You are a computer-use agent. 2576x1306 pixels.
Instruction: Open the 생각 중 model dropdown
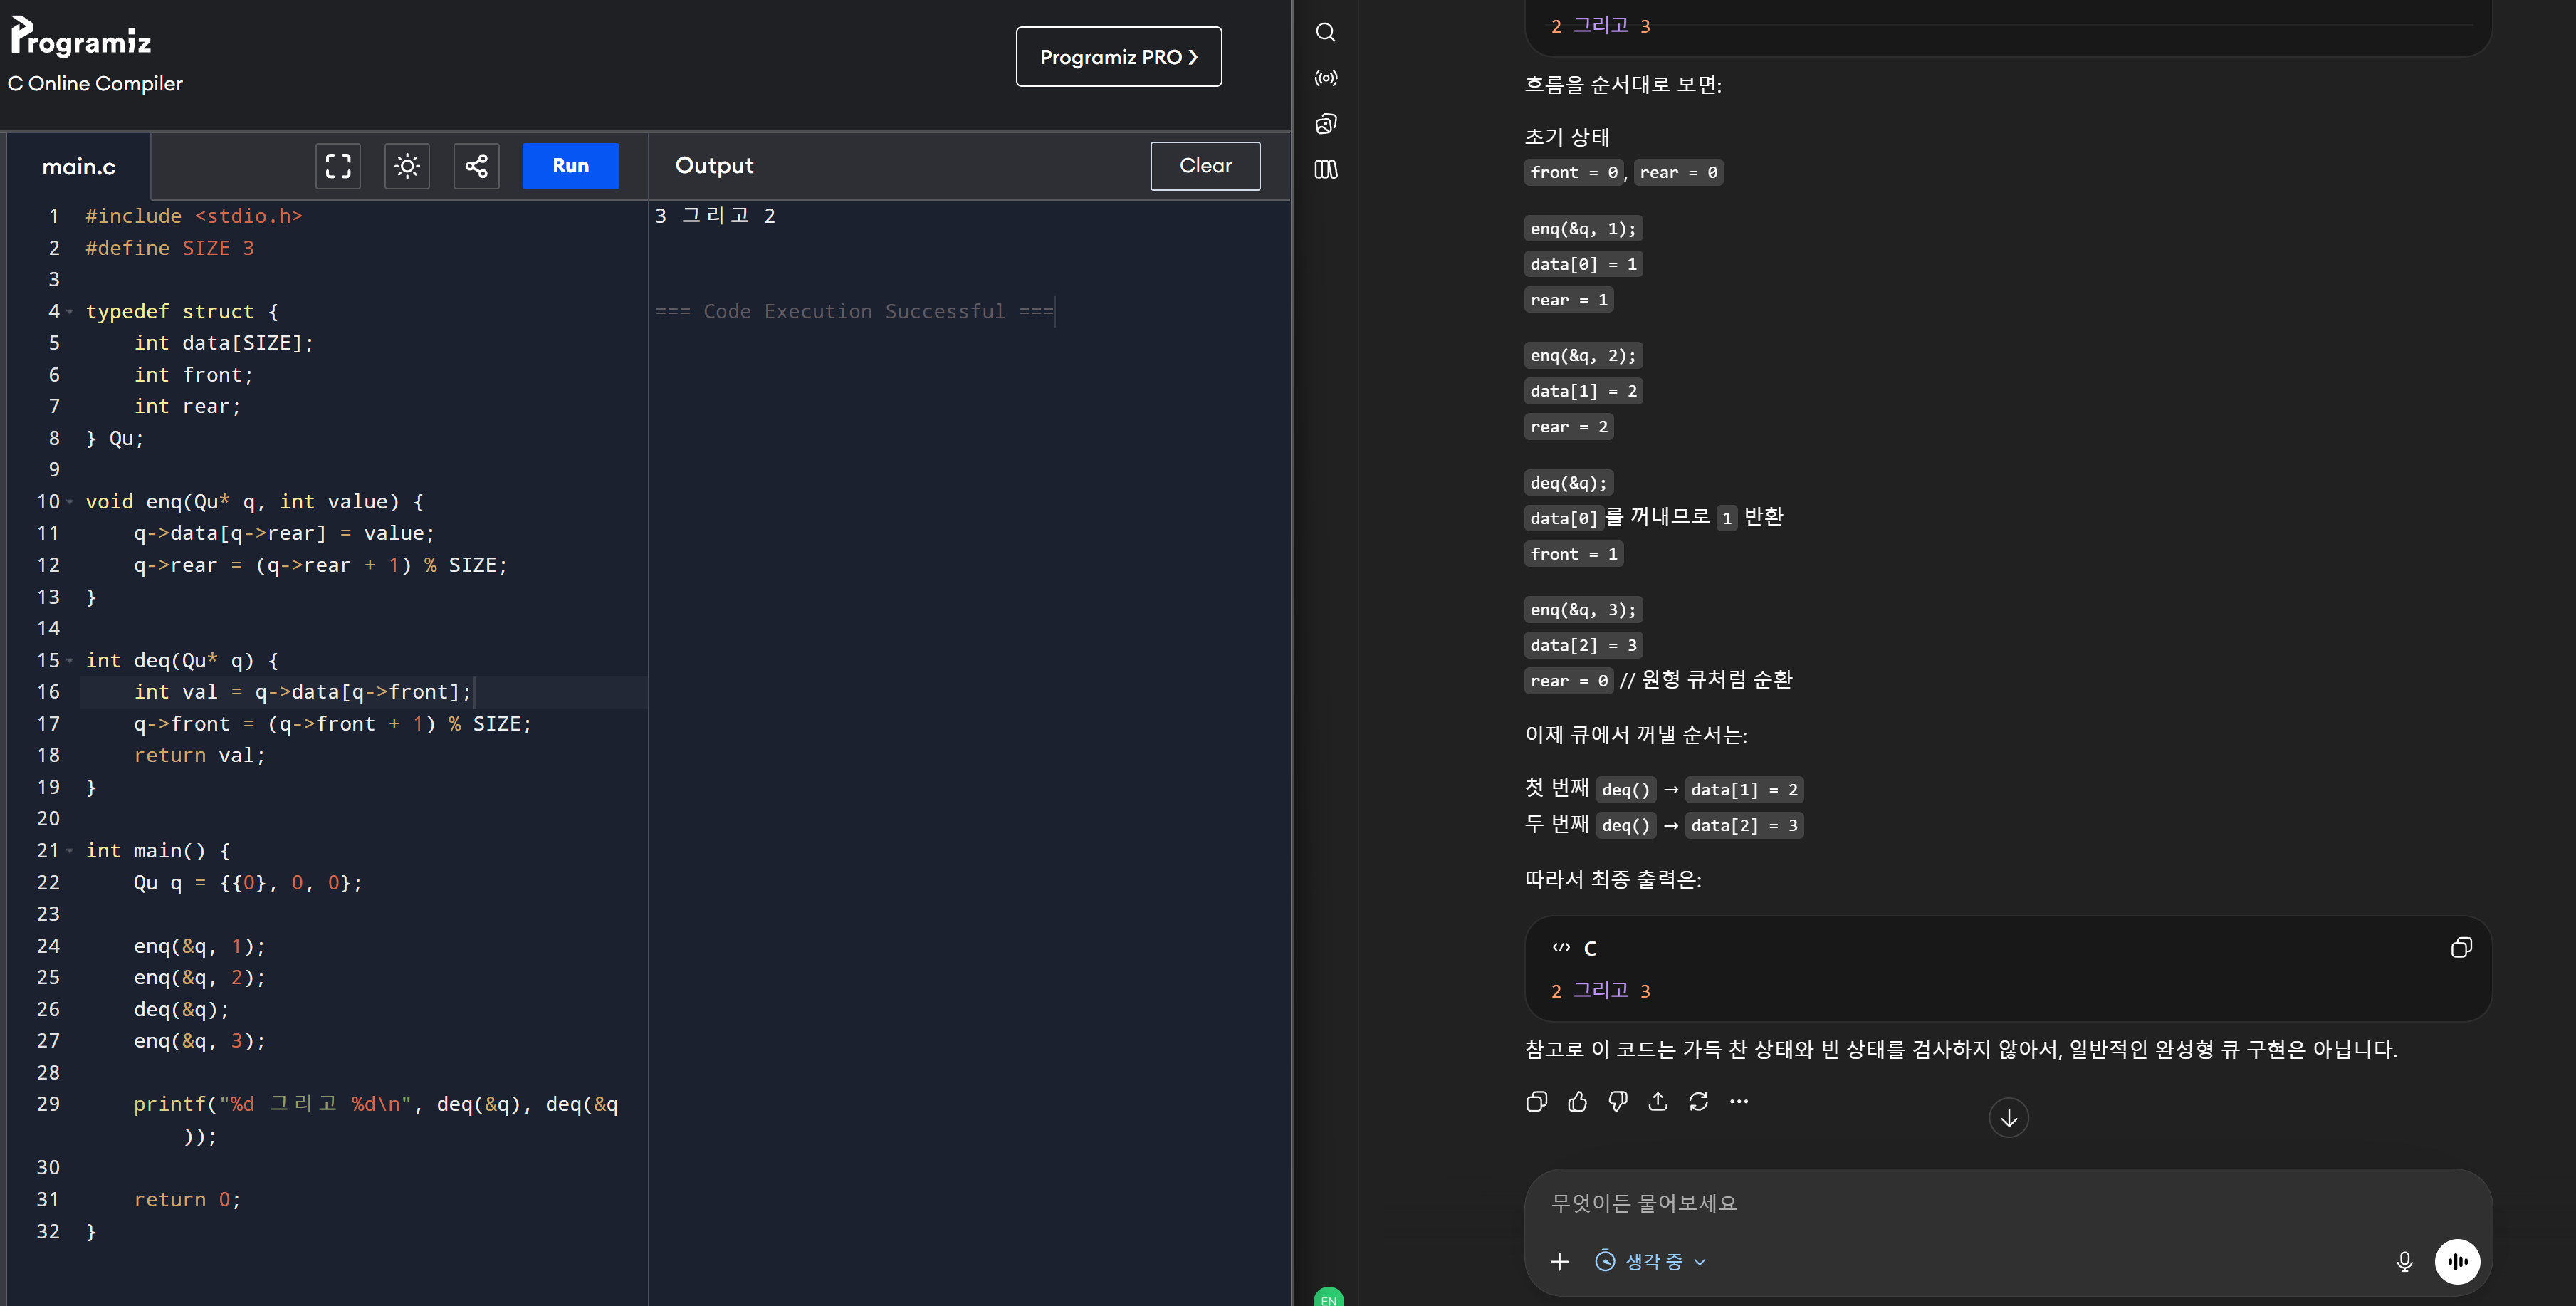click(x=1651, y=1262)
